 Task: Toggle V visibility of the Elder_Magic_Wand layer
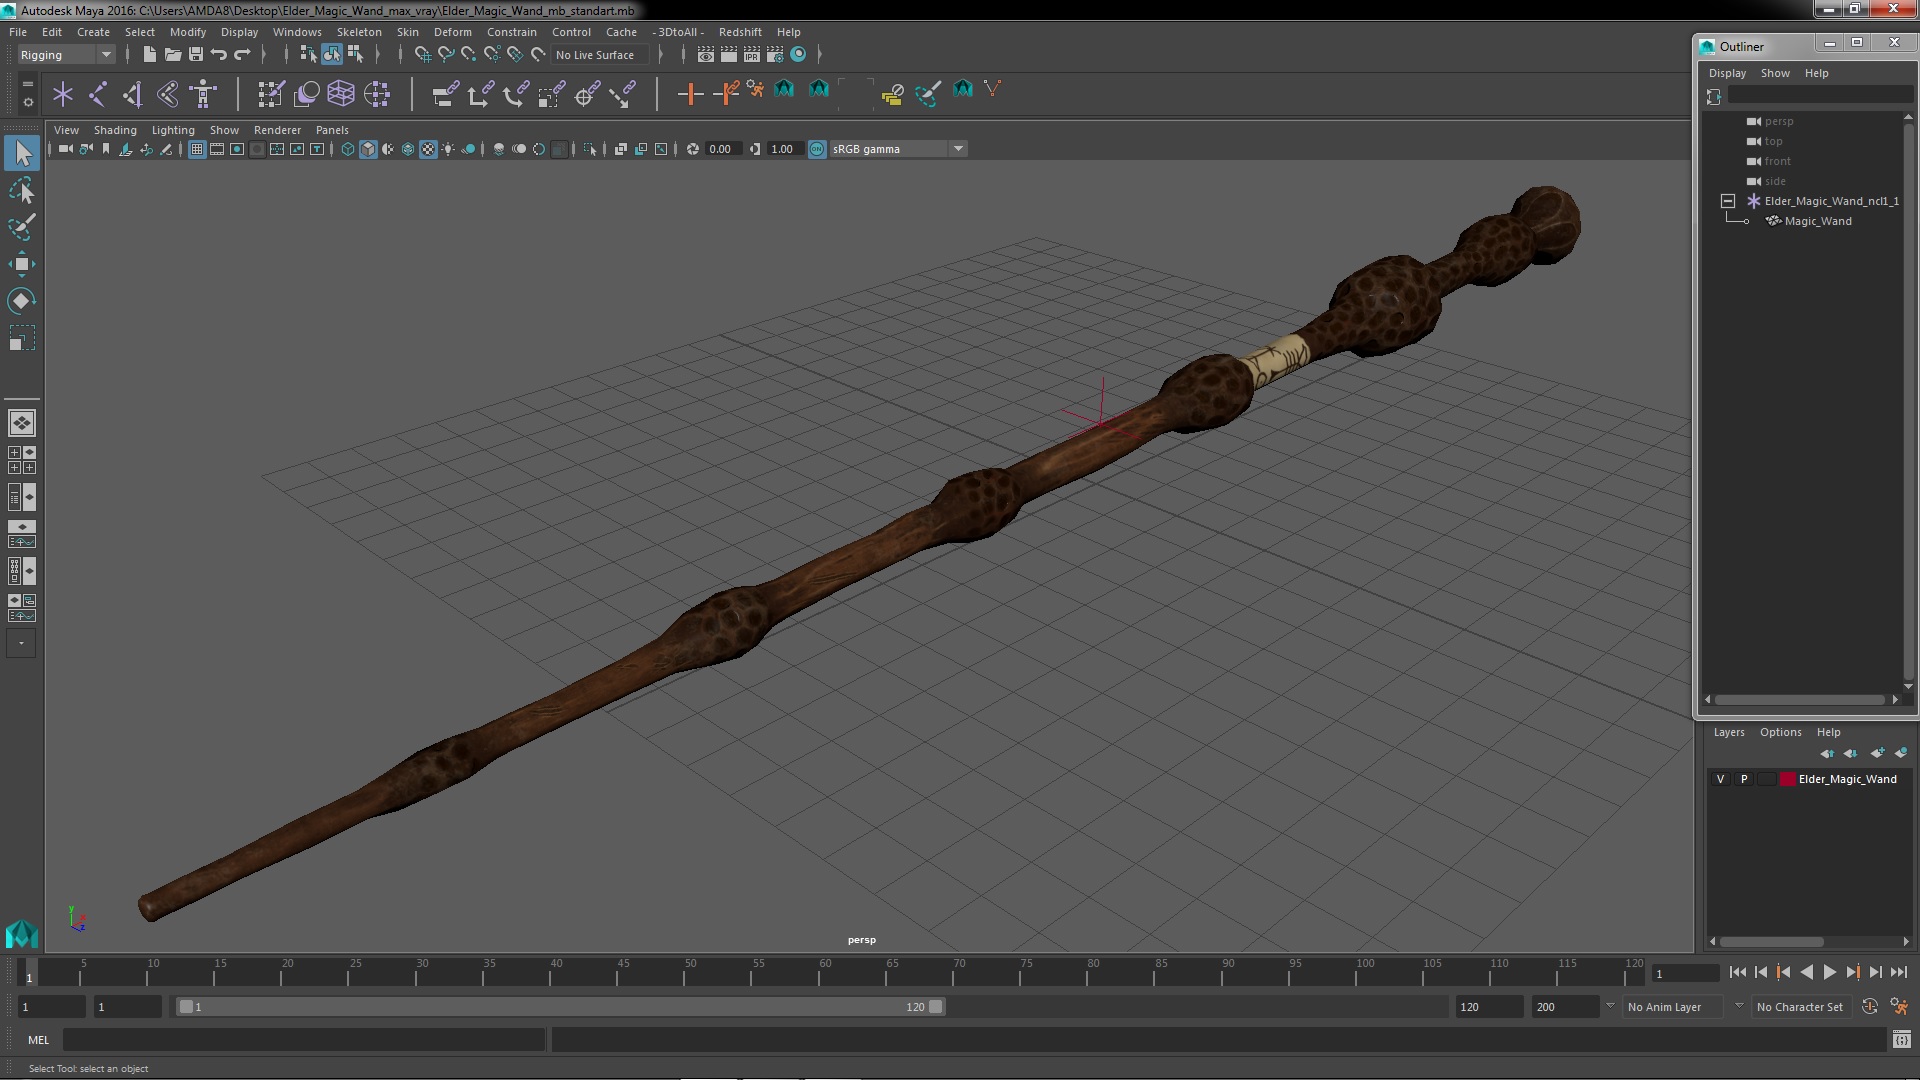click(1720, 779)
